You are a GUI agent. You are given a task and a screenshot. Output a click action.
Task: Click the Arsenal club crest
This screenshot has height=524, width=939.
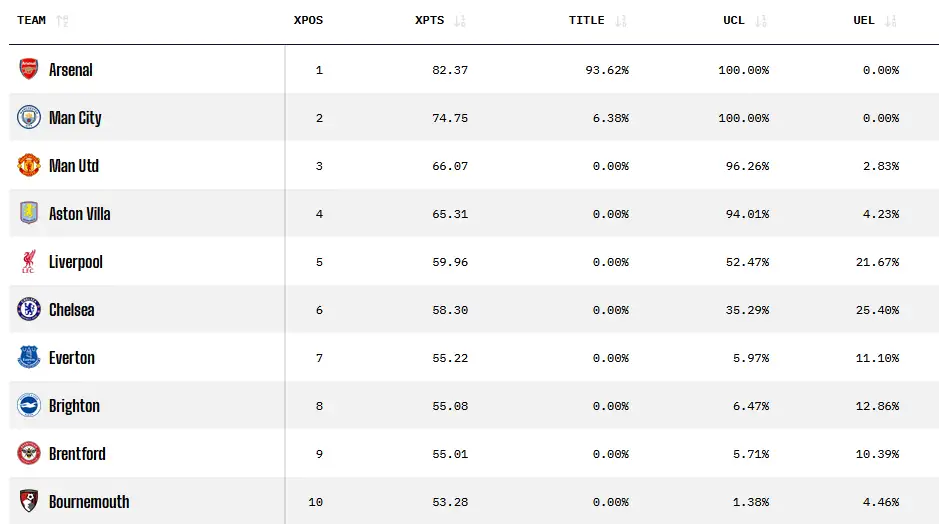pos(29,69)
